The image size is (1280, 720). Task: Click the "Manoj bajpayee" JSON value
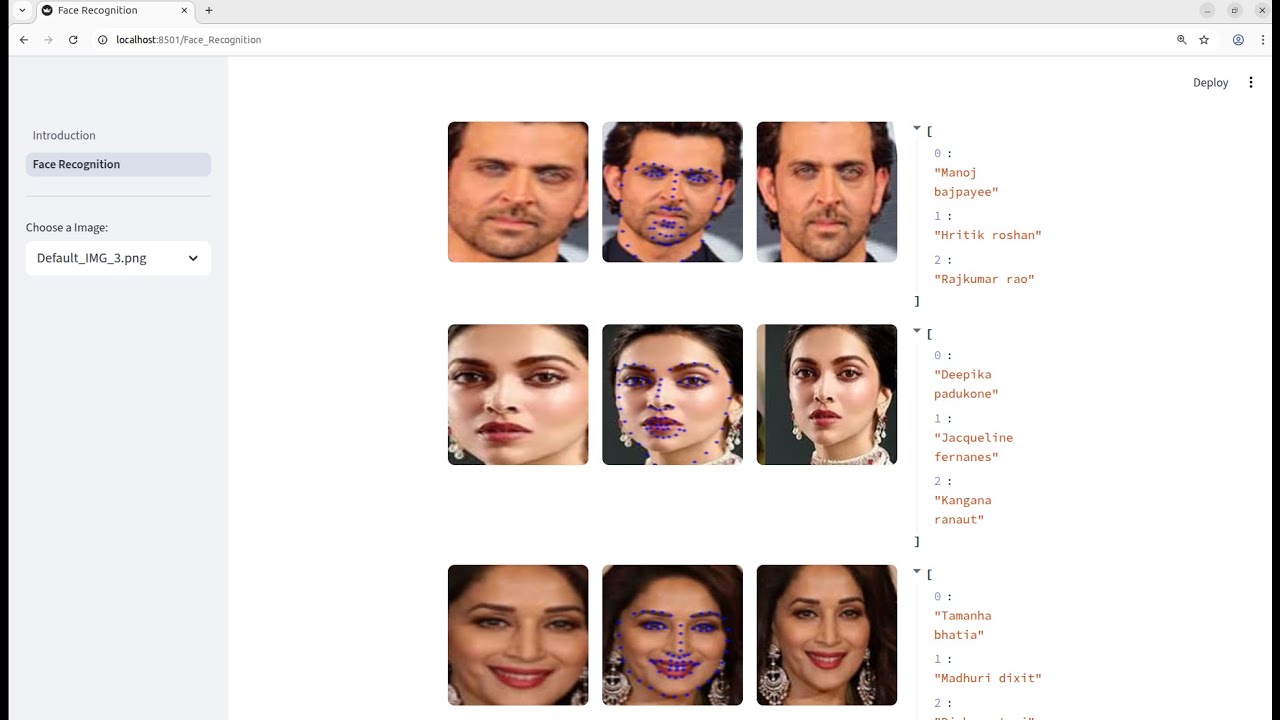click(x=966, y=182)
